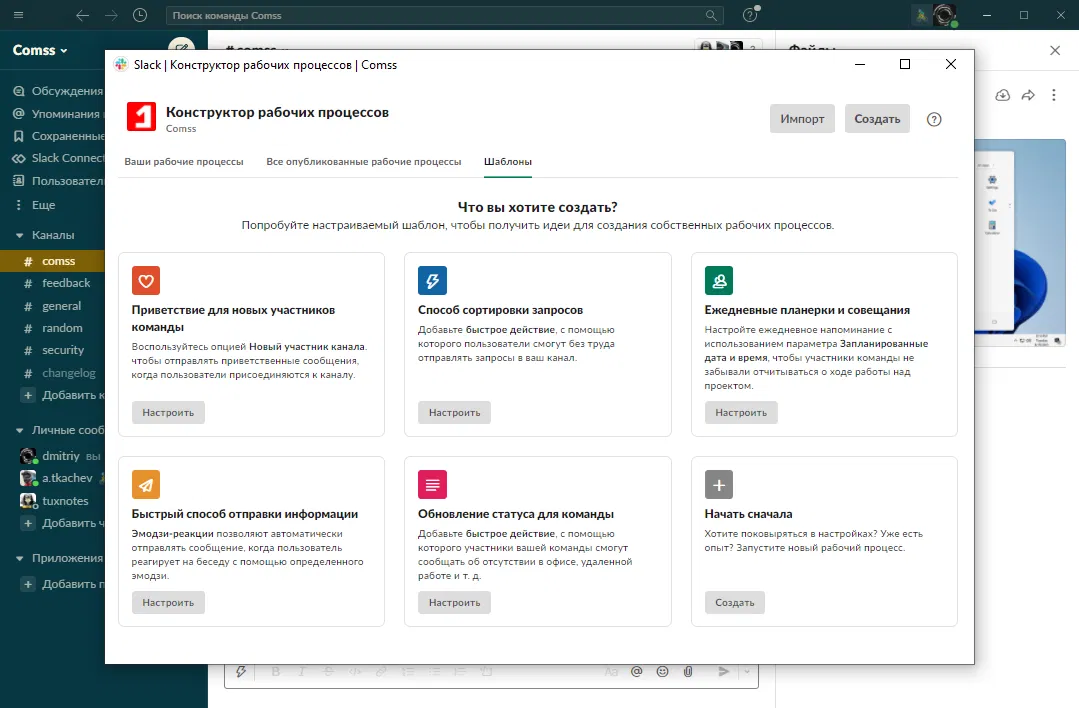Open Slack Connect in sidebar

tap(58, 158)
